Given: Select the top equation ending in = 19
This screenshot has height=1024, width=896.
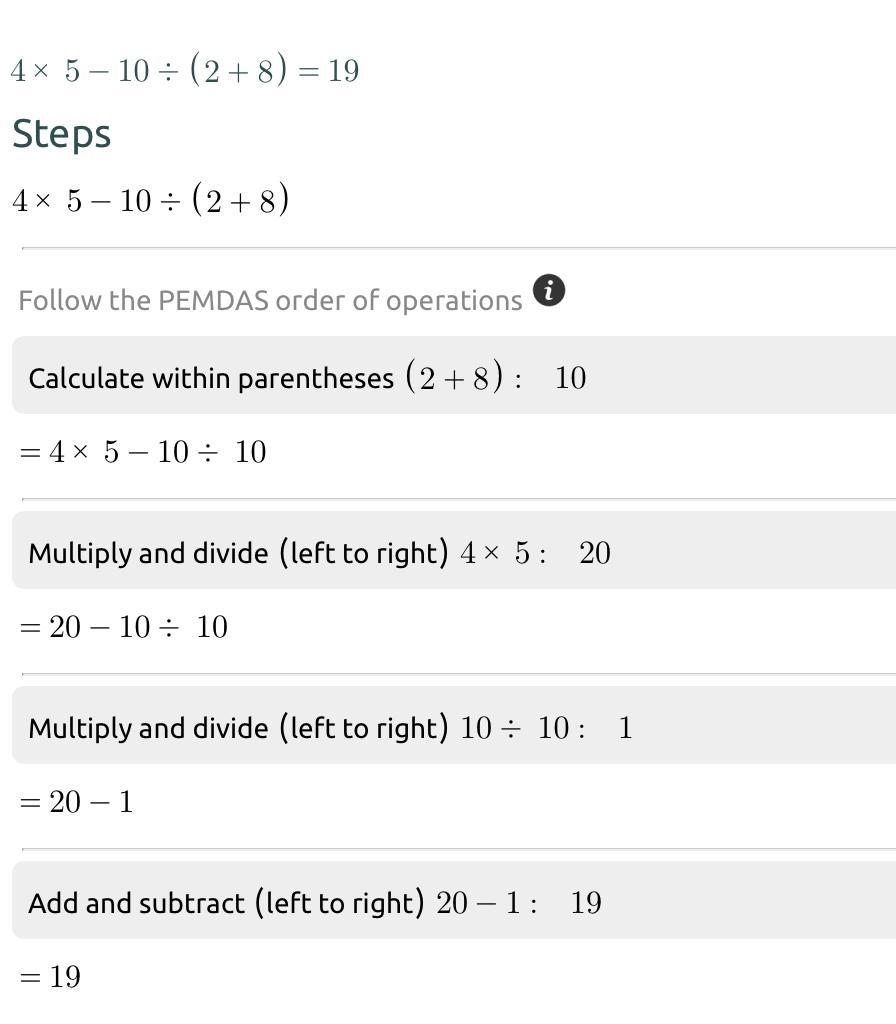Looking at the screenshot, I should click(185, 71).
